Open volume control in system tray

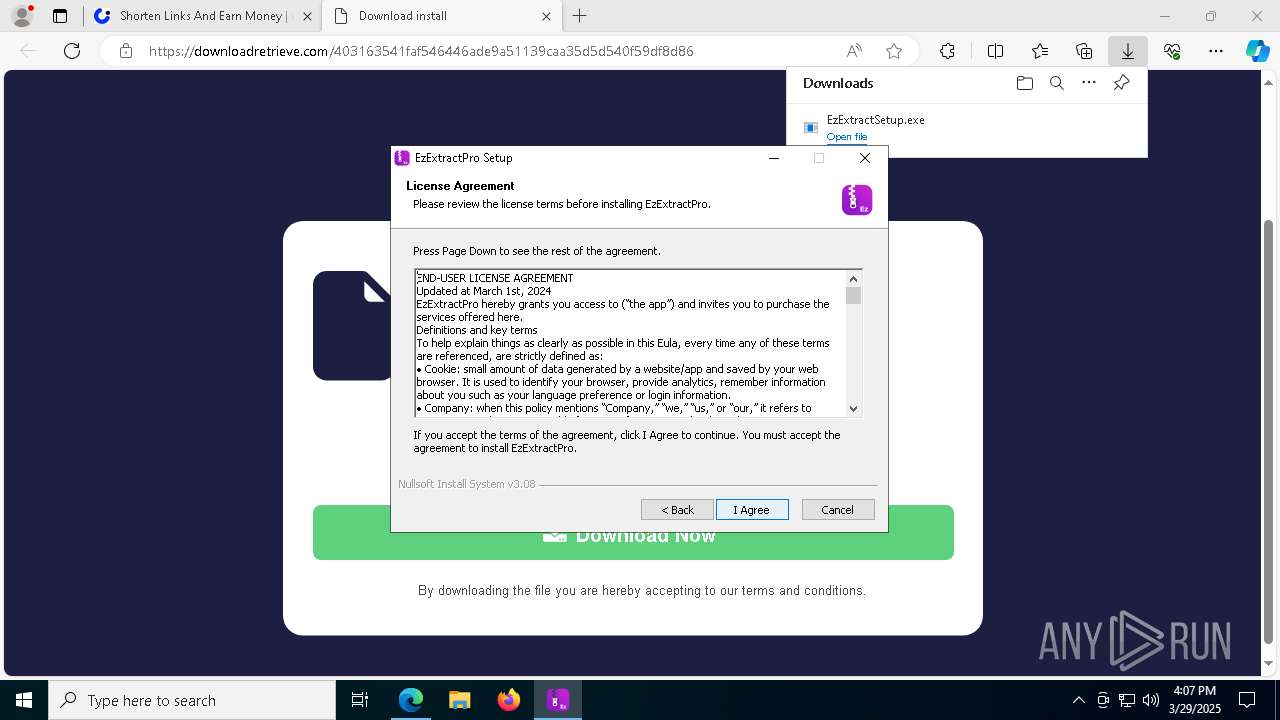pyautogui.click(x=1151, y=700)
